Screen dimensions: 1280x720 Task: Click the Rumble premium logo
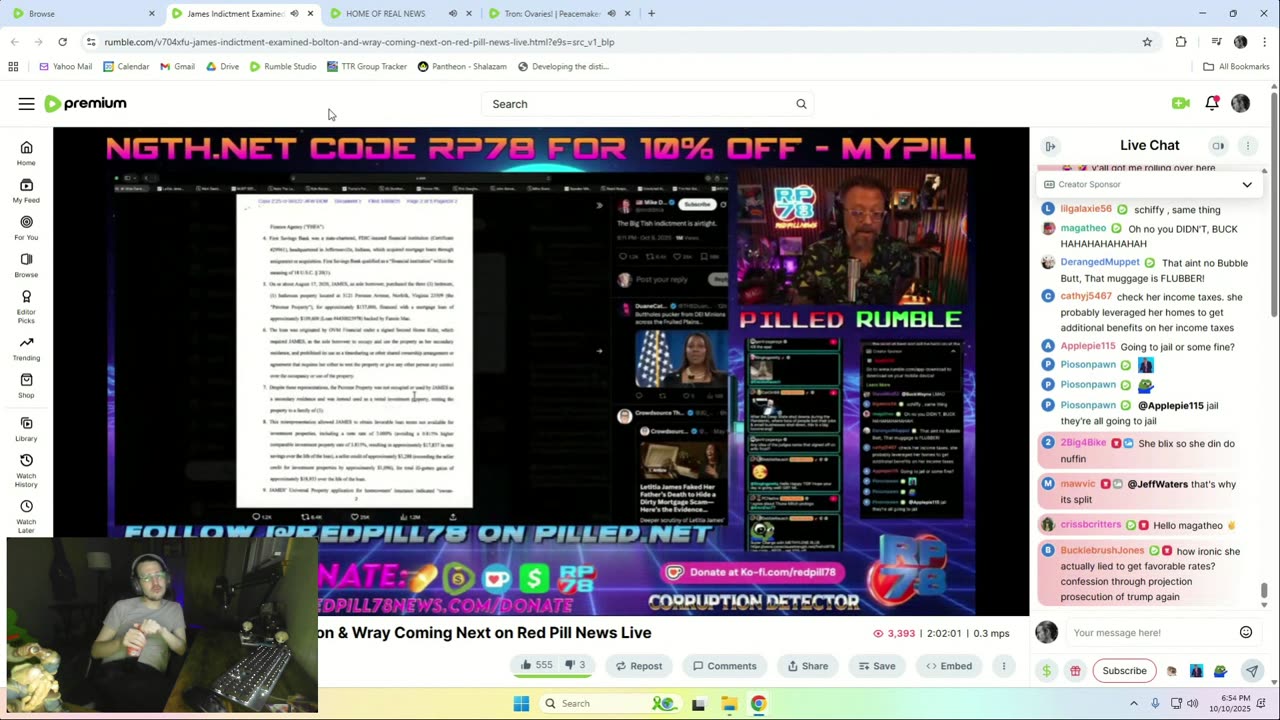86,104
